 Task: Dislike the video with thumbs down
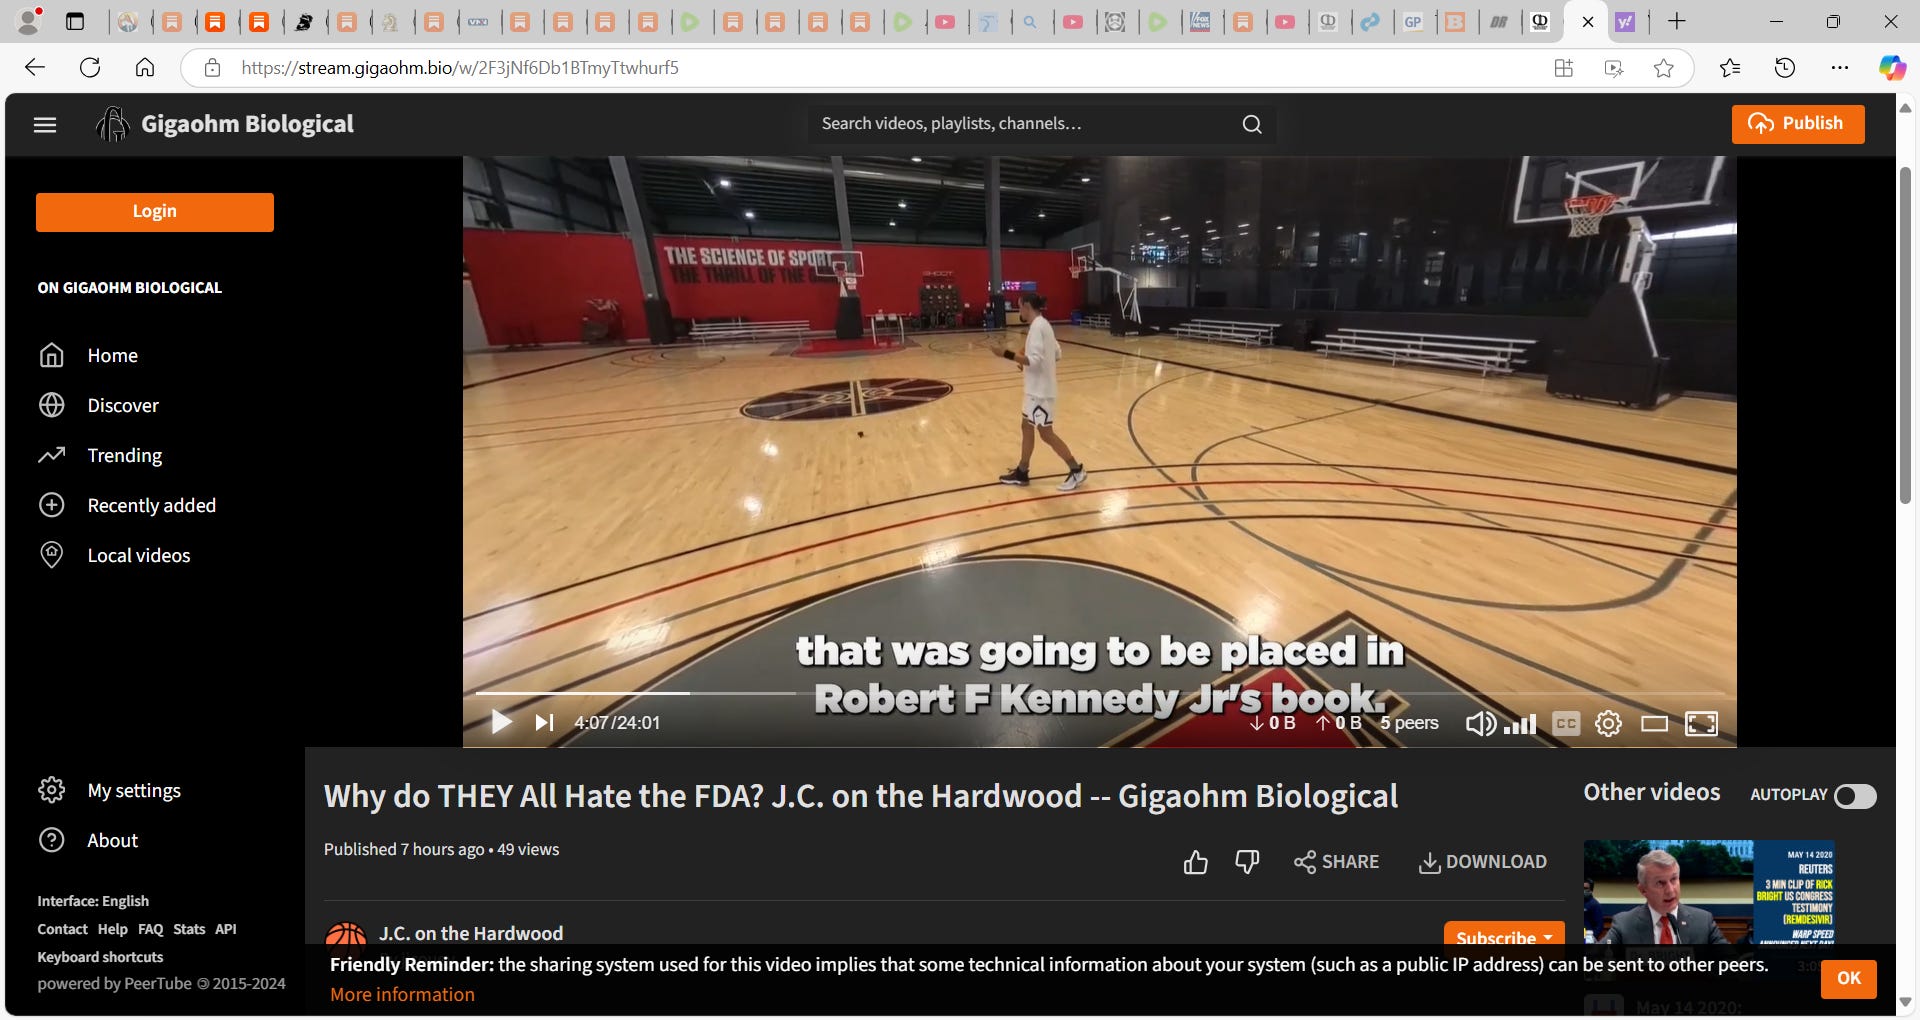[1247, 862]
